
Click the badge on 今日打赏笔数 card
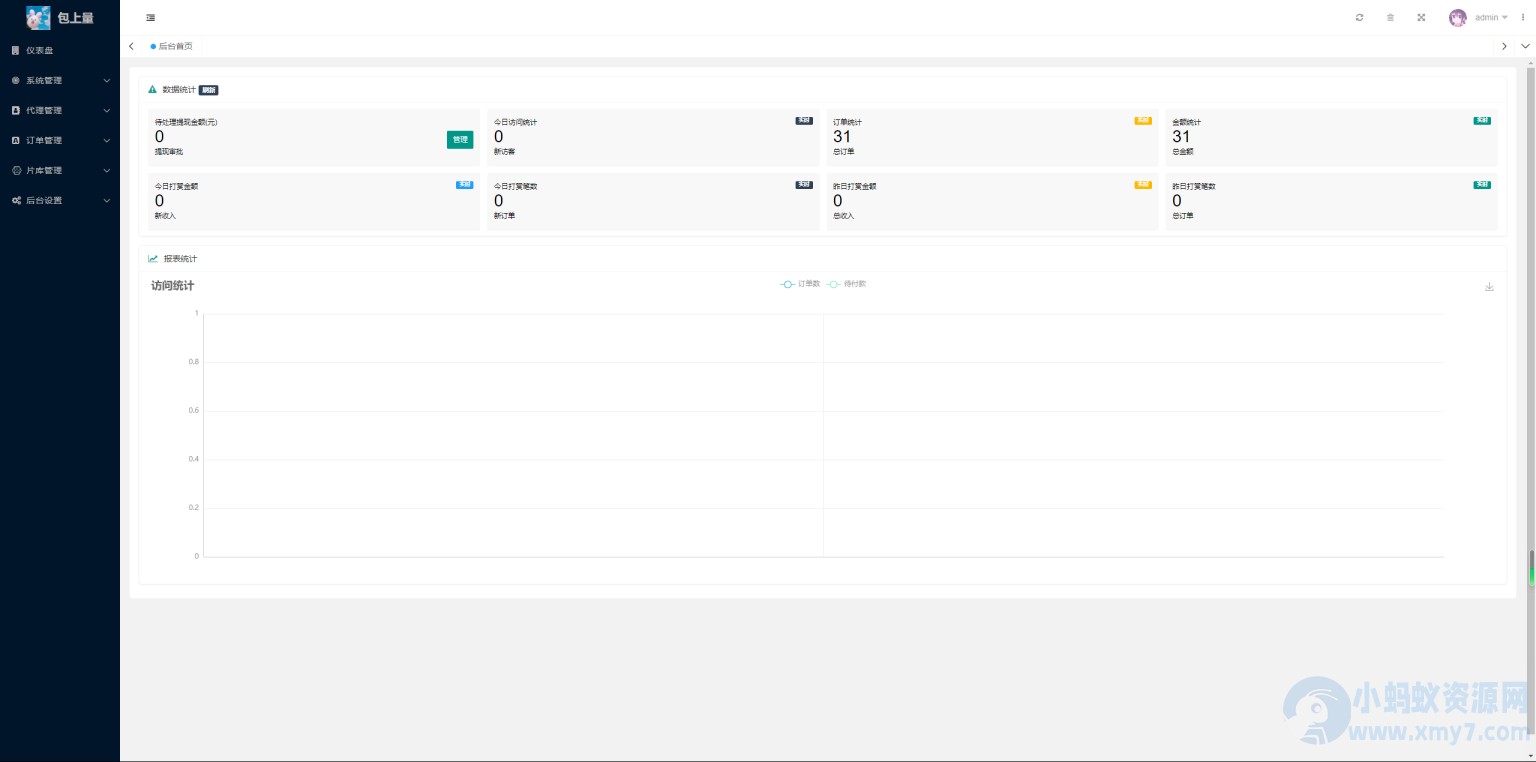pos(804,184)
